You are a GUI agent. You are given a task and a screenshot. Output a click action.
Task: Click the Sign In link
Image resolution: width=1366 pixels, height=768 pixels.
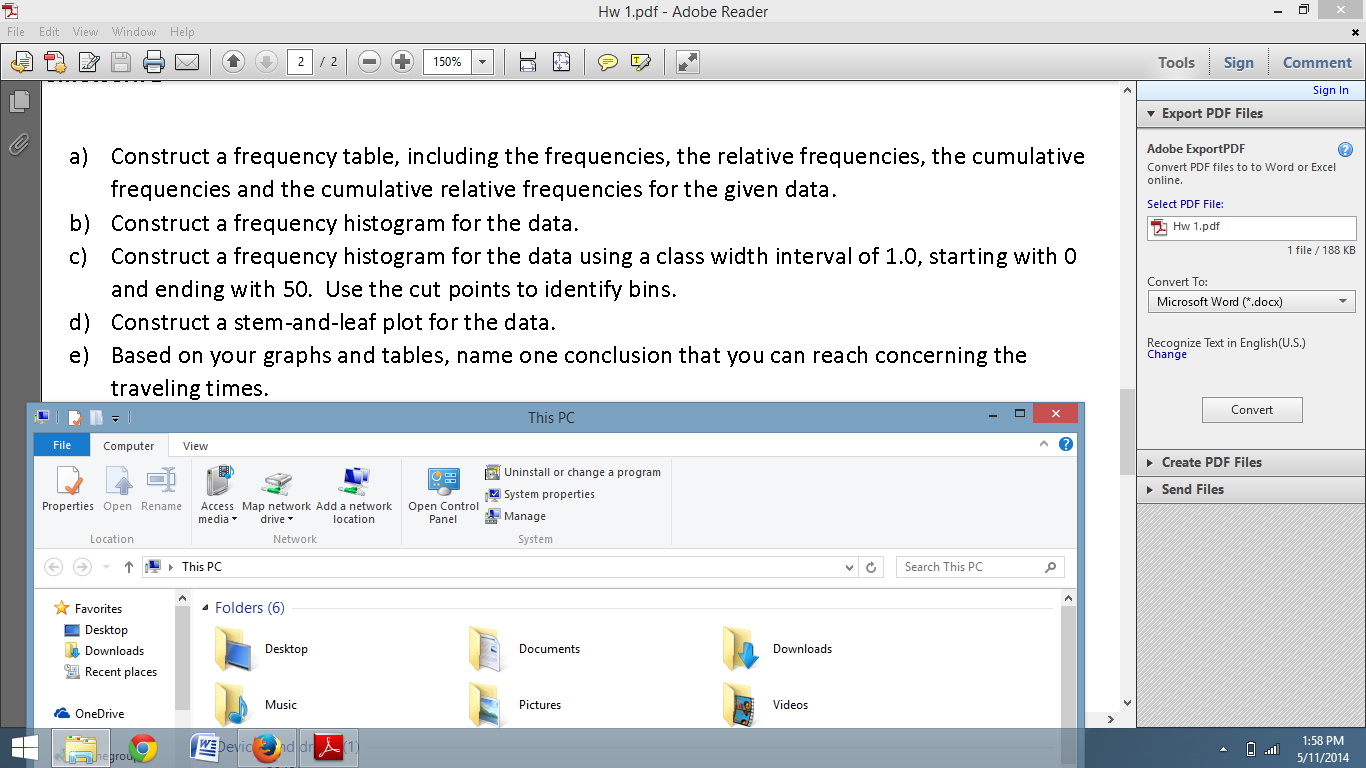(x=1330, y=89)
